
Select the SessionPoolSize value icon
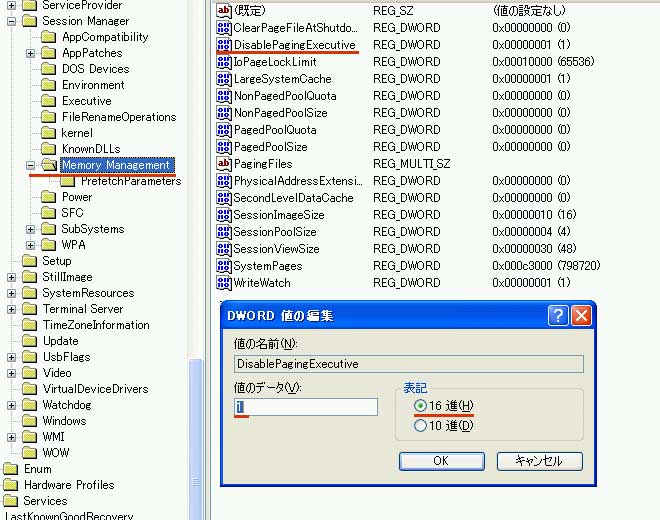coord(224,232)
